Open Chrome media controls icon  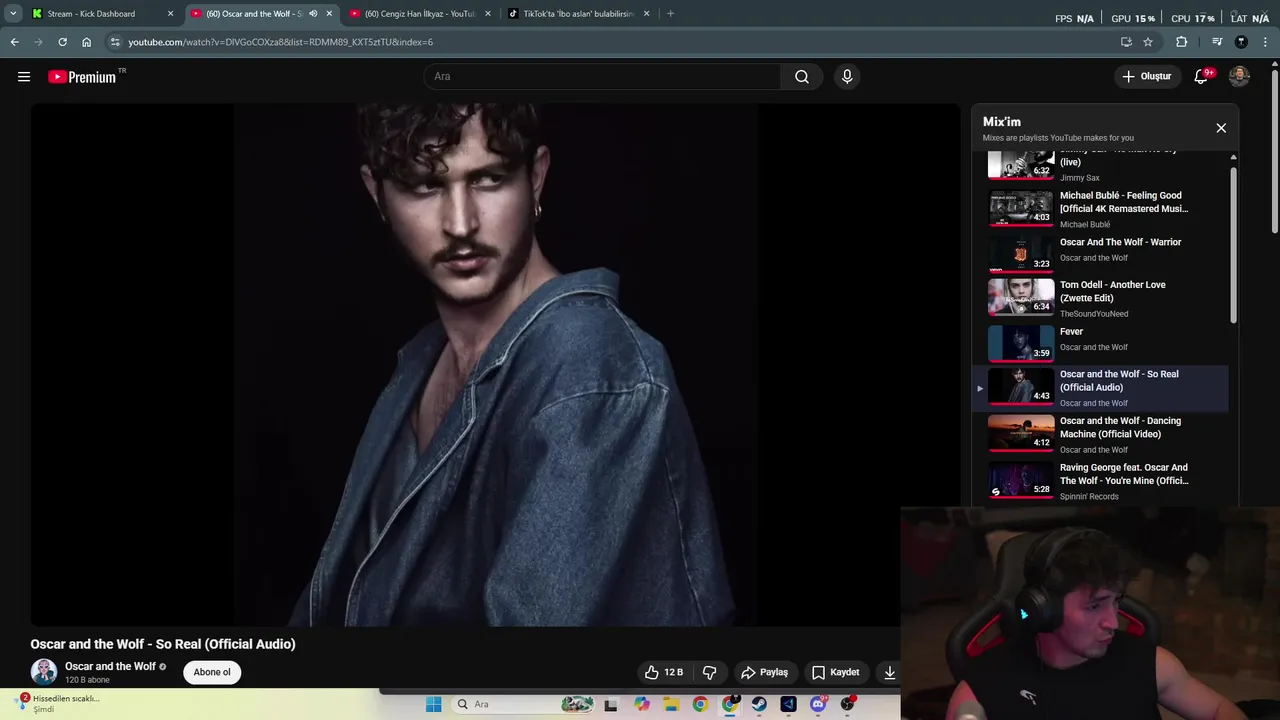click(1217, 42)
